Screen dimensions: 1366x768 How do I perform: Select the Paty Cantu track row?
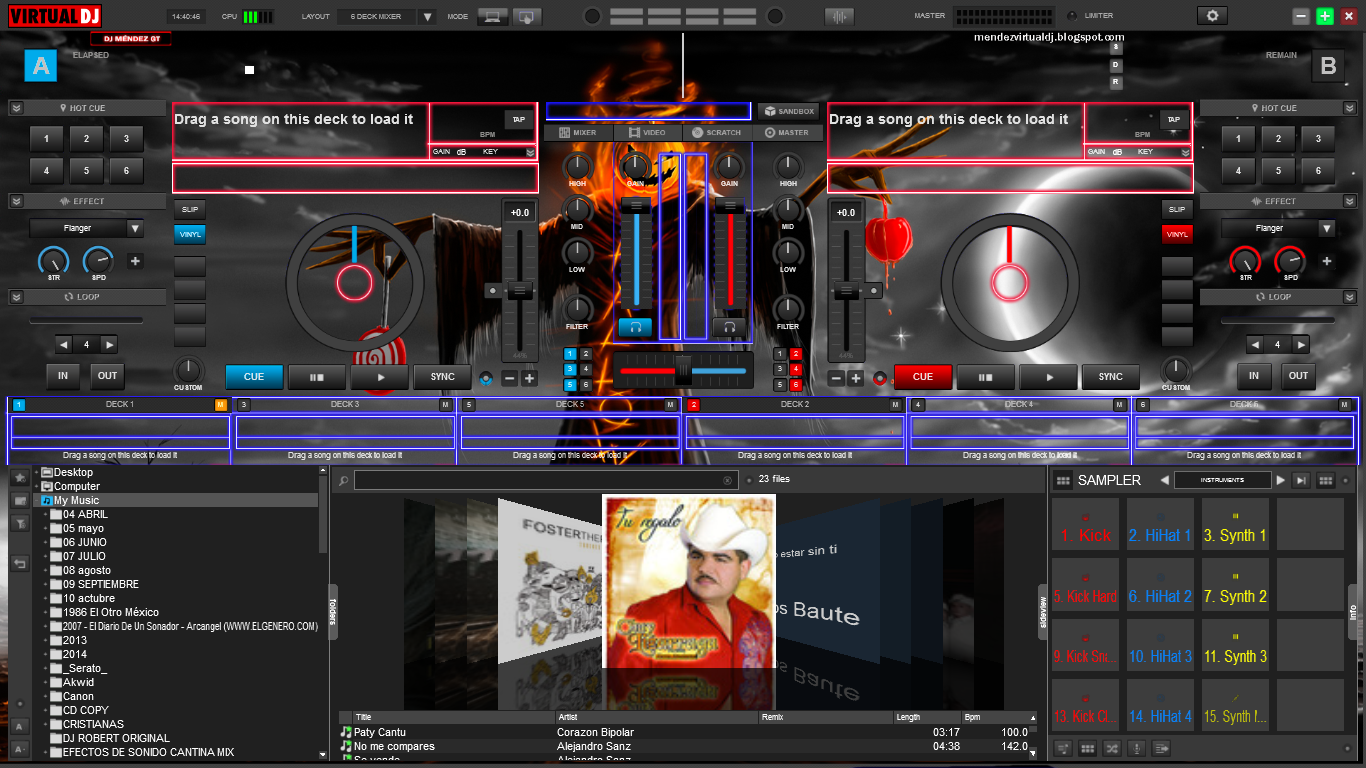pyautogui.click(x=688, y=732)
